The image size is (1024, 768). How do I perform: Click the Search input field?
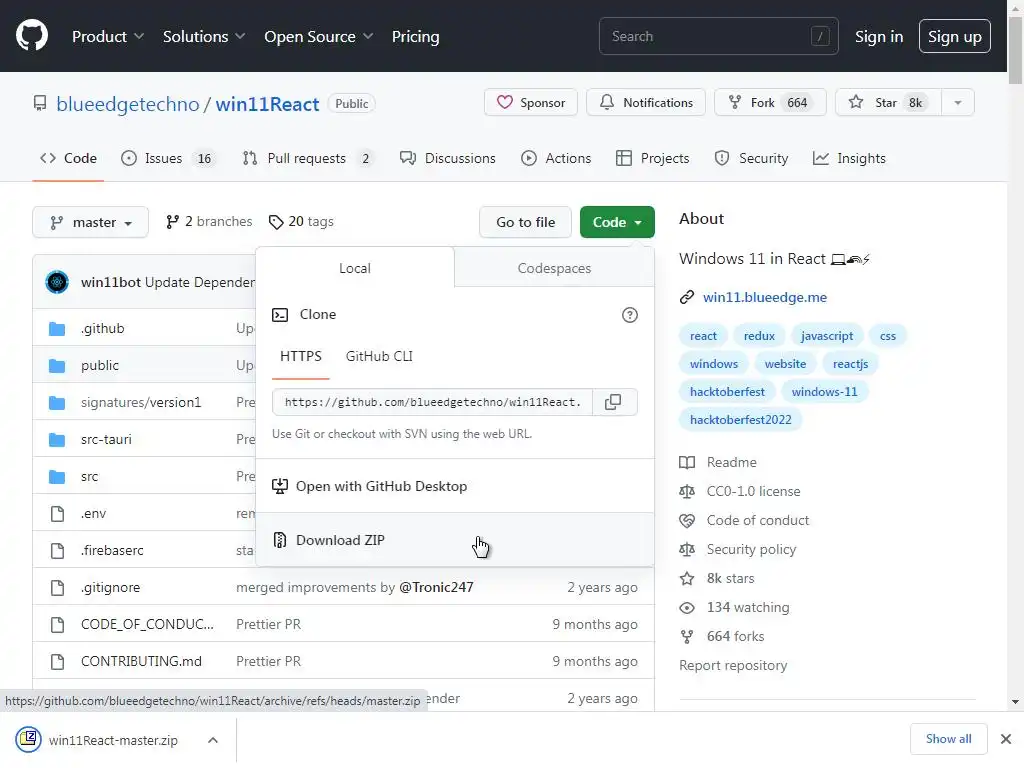719,37
